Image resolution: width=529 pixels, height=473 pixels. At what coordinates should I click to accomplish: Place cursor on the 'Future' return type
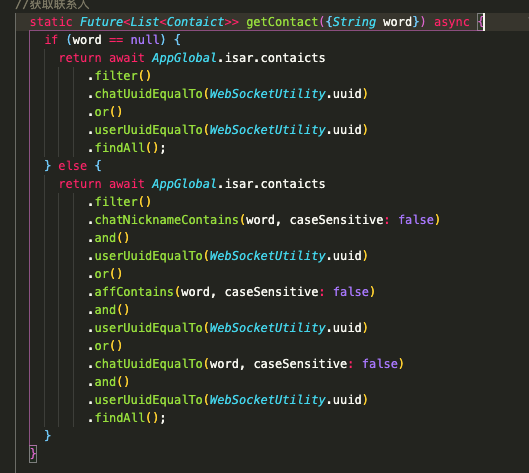click(101, 22)
